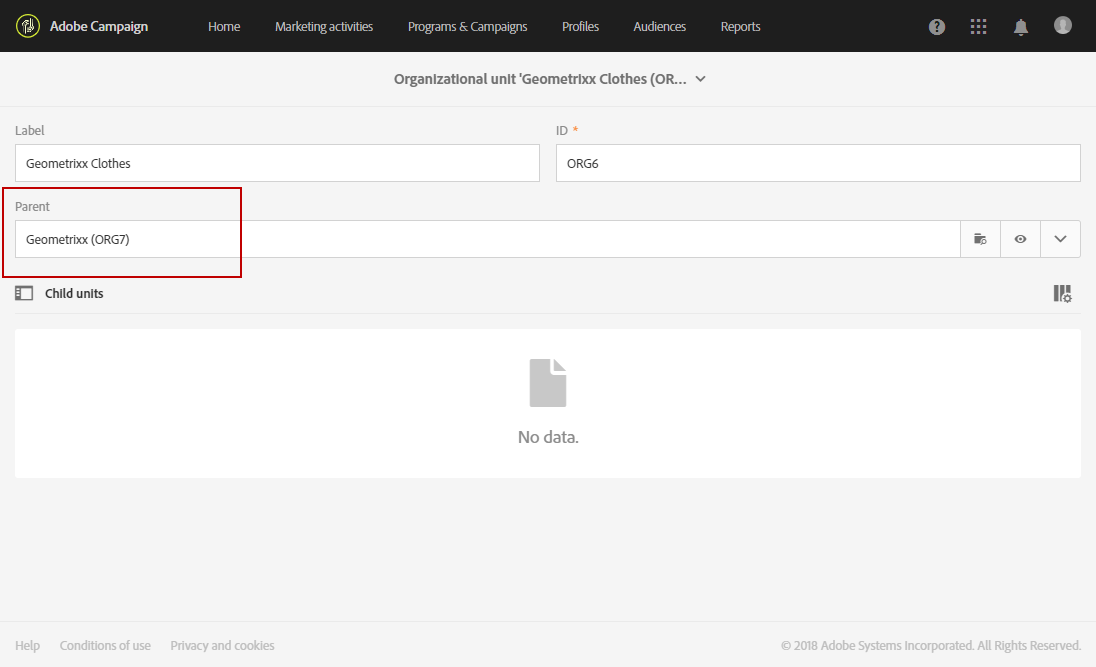
Task: Toggle the Child units side panel icon
Action: [x=24, y=293]
